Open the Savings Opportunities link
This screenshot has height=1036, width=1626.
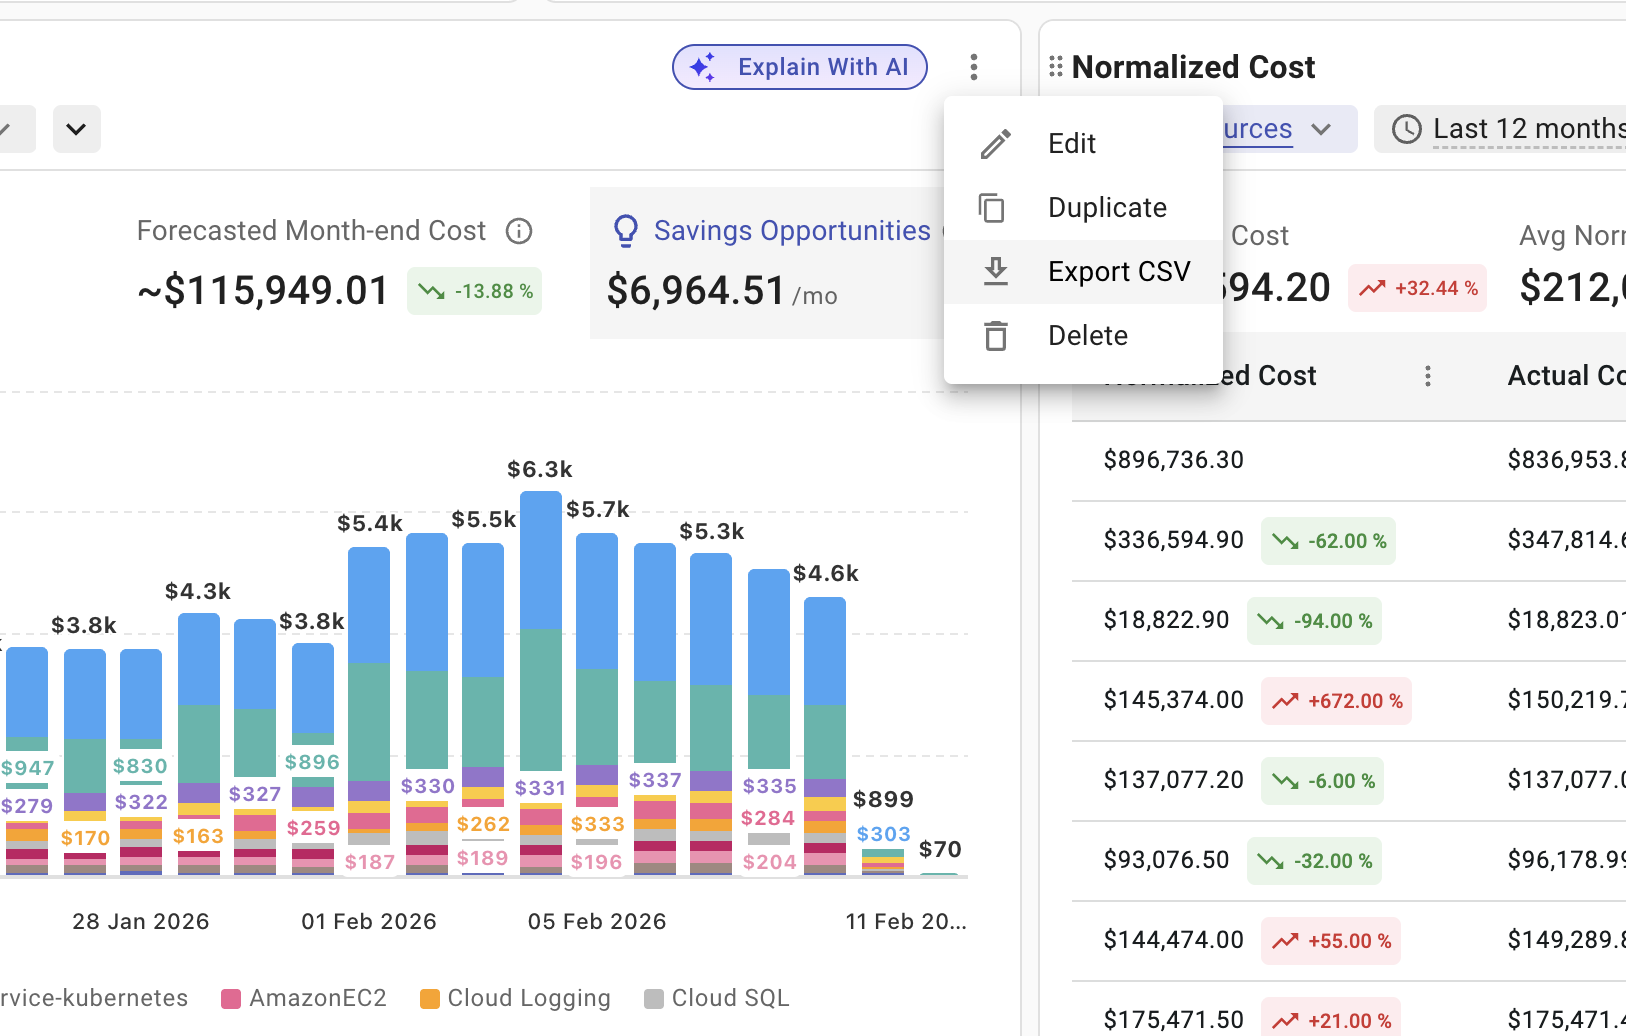tap(791, 231)
